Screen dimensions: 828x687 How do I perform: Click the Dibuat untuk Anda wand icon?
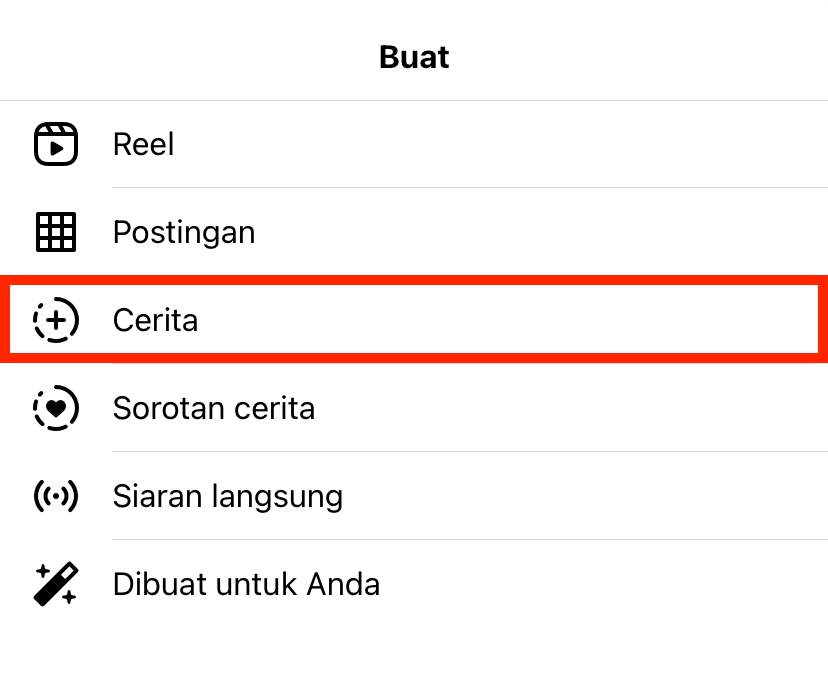pos(56,584)
